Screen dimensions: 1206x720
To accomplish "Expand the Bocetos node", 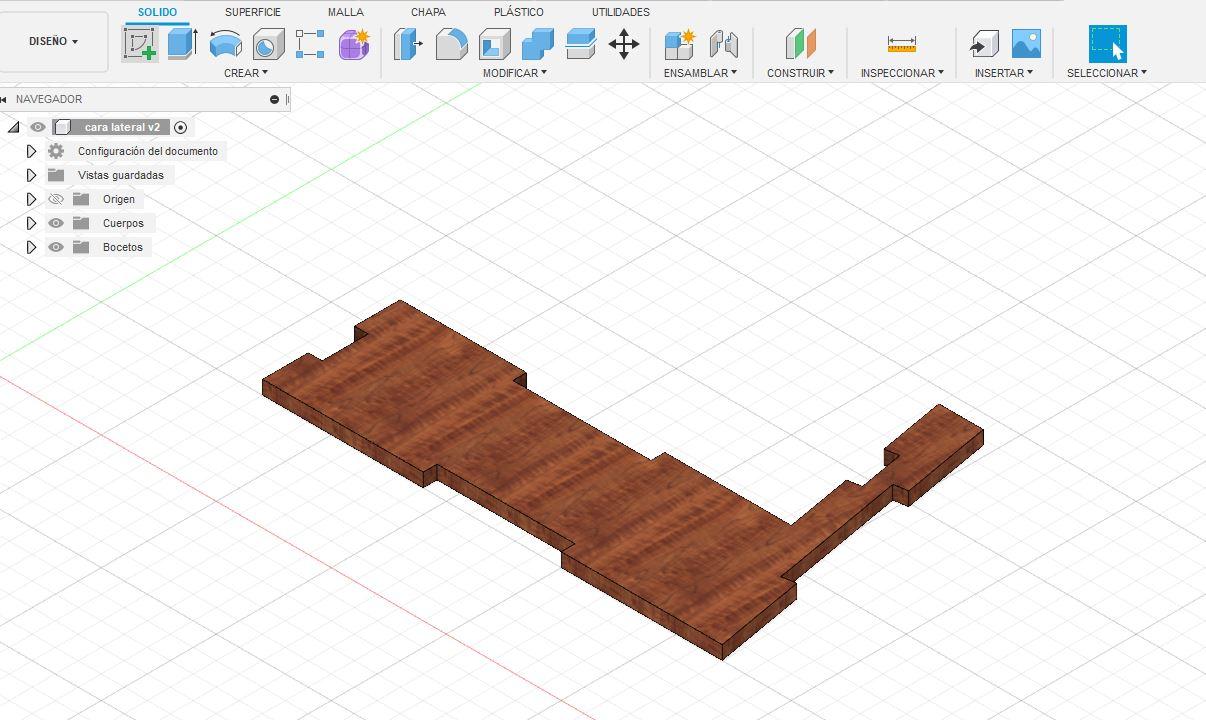I will (31, 247).
